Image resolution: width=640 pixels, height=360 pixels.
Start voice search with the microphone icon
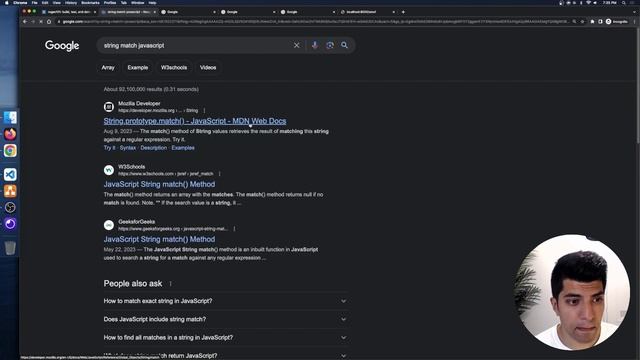(315, 45)
